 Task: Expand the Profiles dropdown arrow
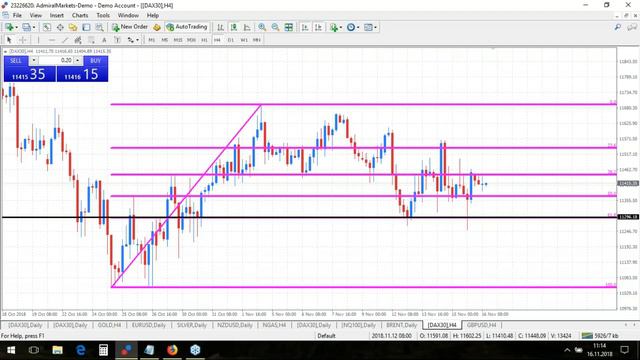coord(34,27)
